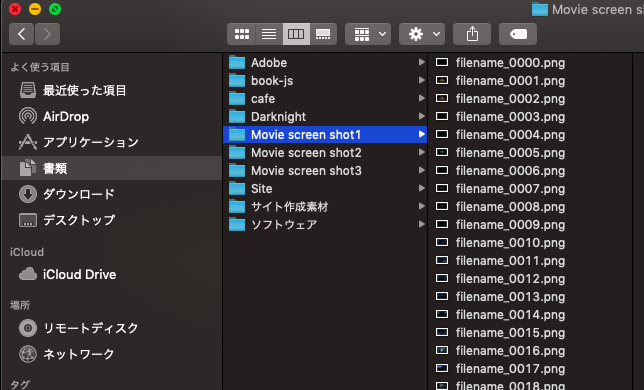
Task: Expand arrow beside Site folder
Action: coord(421,188)
